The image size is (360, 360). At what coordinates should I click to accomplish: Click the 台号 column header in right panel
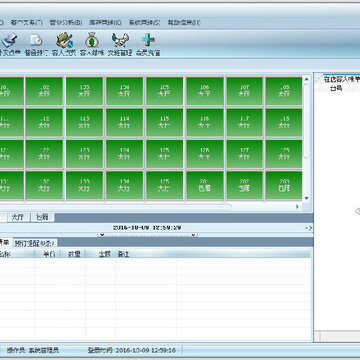click(x=336, y=88)
